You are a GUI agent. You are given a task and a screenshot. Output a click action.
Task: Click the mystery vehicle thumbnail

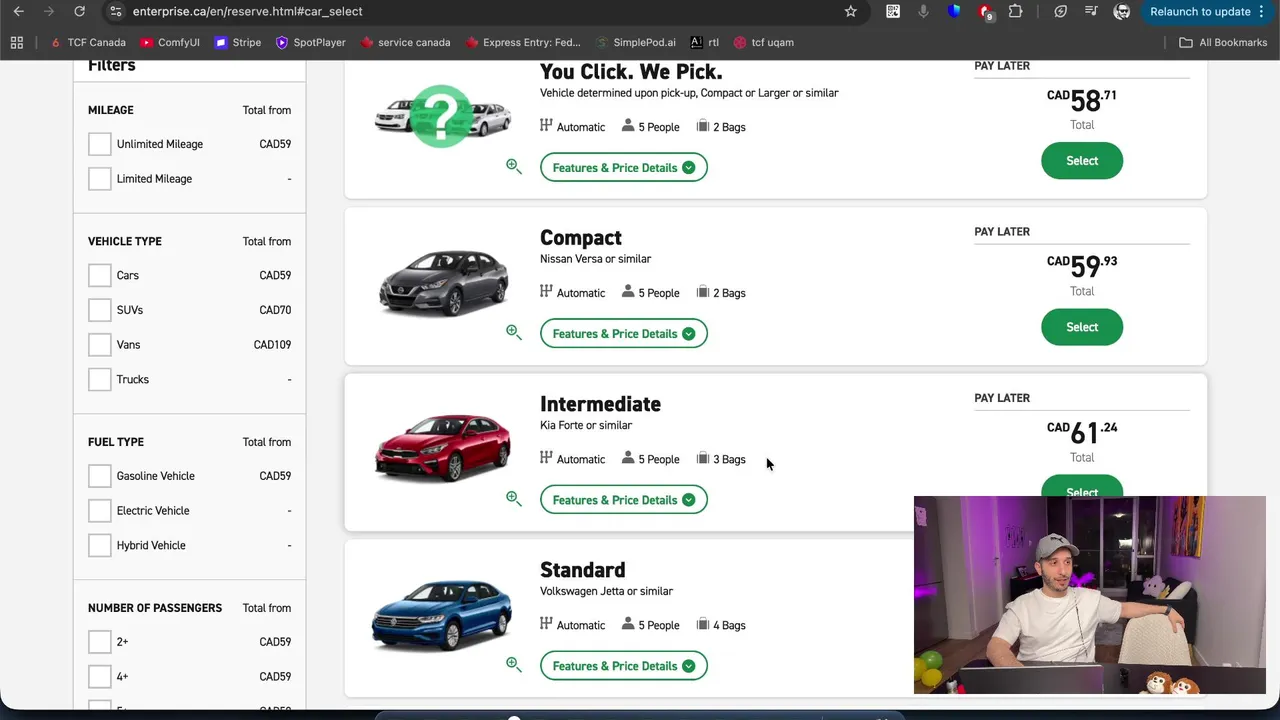(x=442, y=116)
